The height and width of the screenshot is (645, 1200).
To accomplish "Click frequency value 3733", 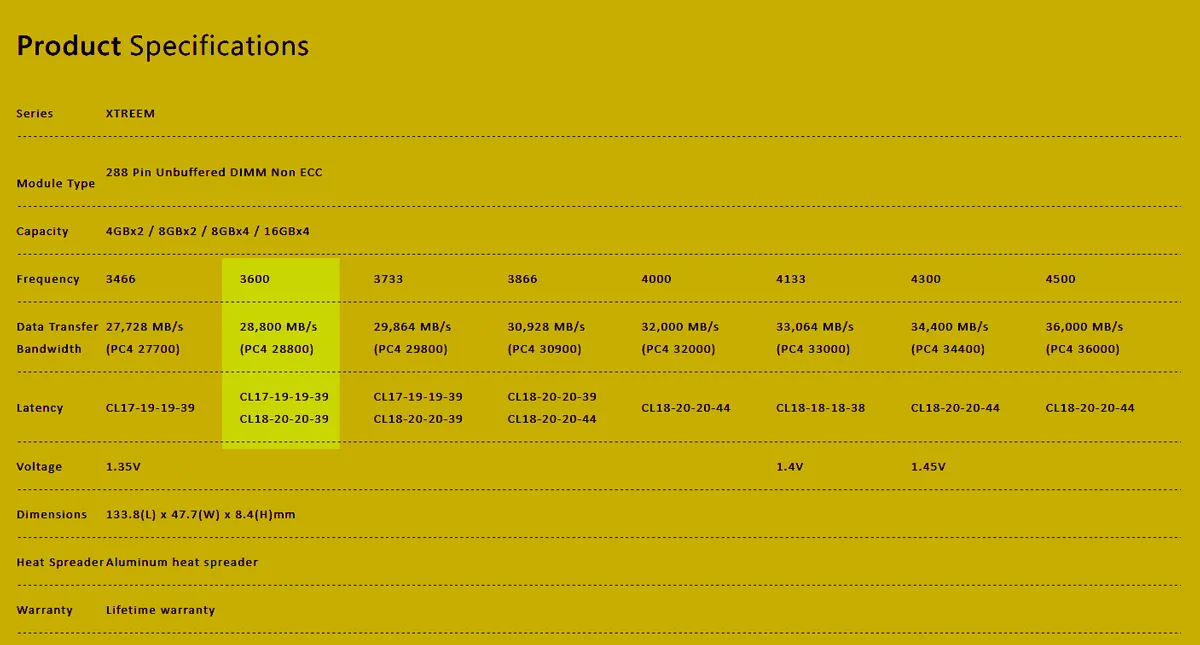I will [x=388, y=279].
